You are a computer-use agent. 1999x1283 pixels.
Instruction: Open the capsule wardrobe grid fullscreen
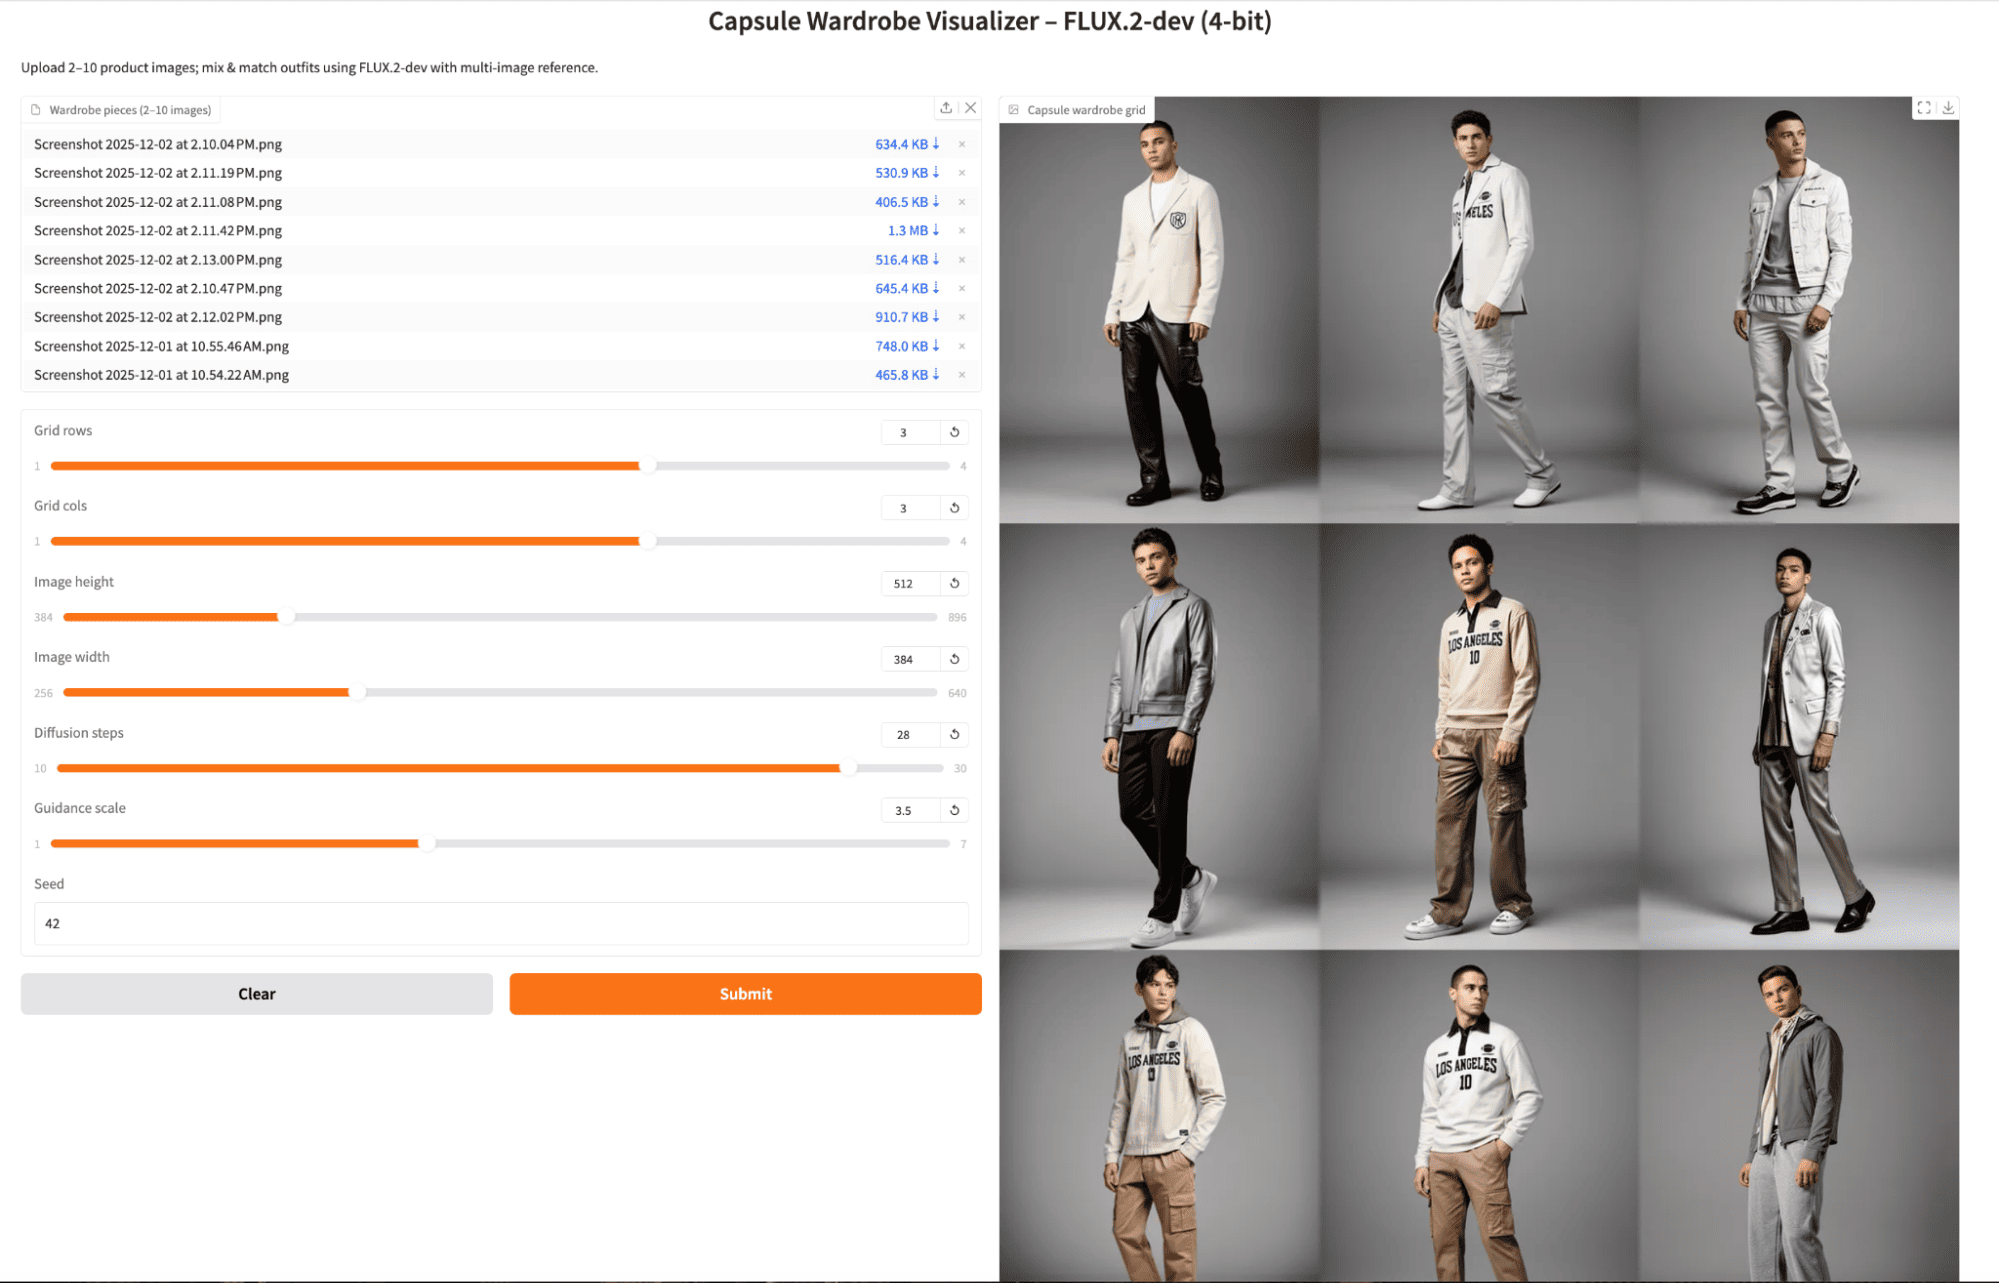click(1924, 108)
